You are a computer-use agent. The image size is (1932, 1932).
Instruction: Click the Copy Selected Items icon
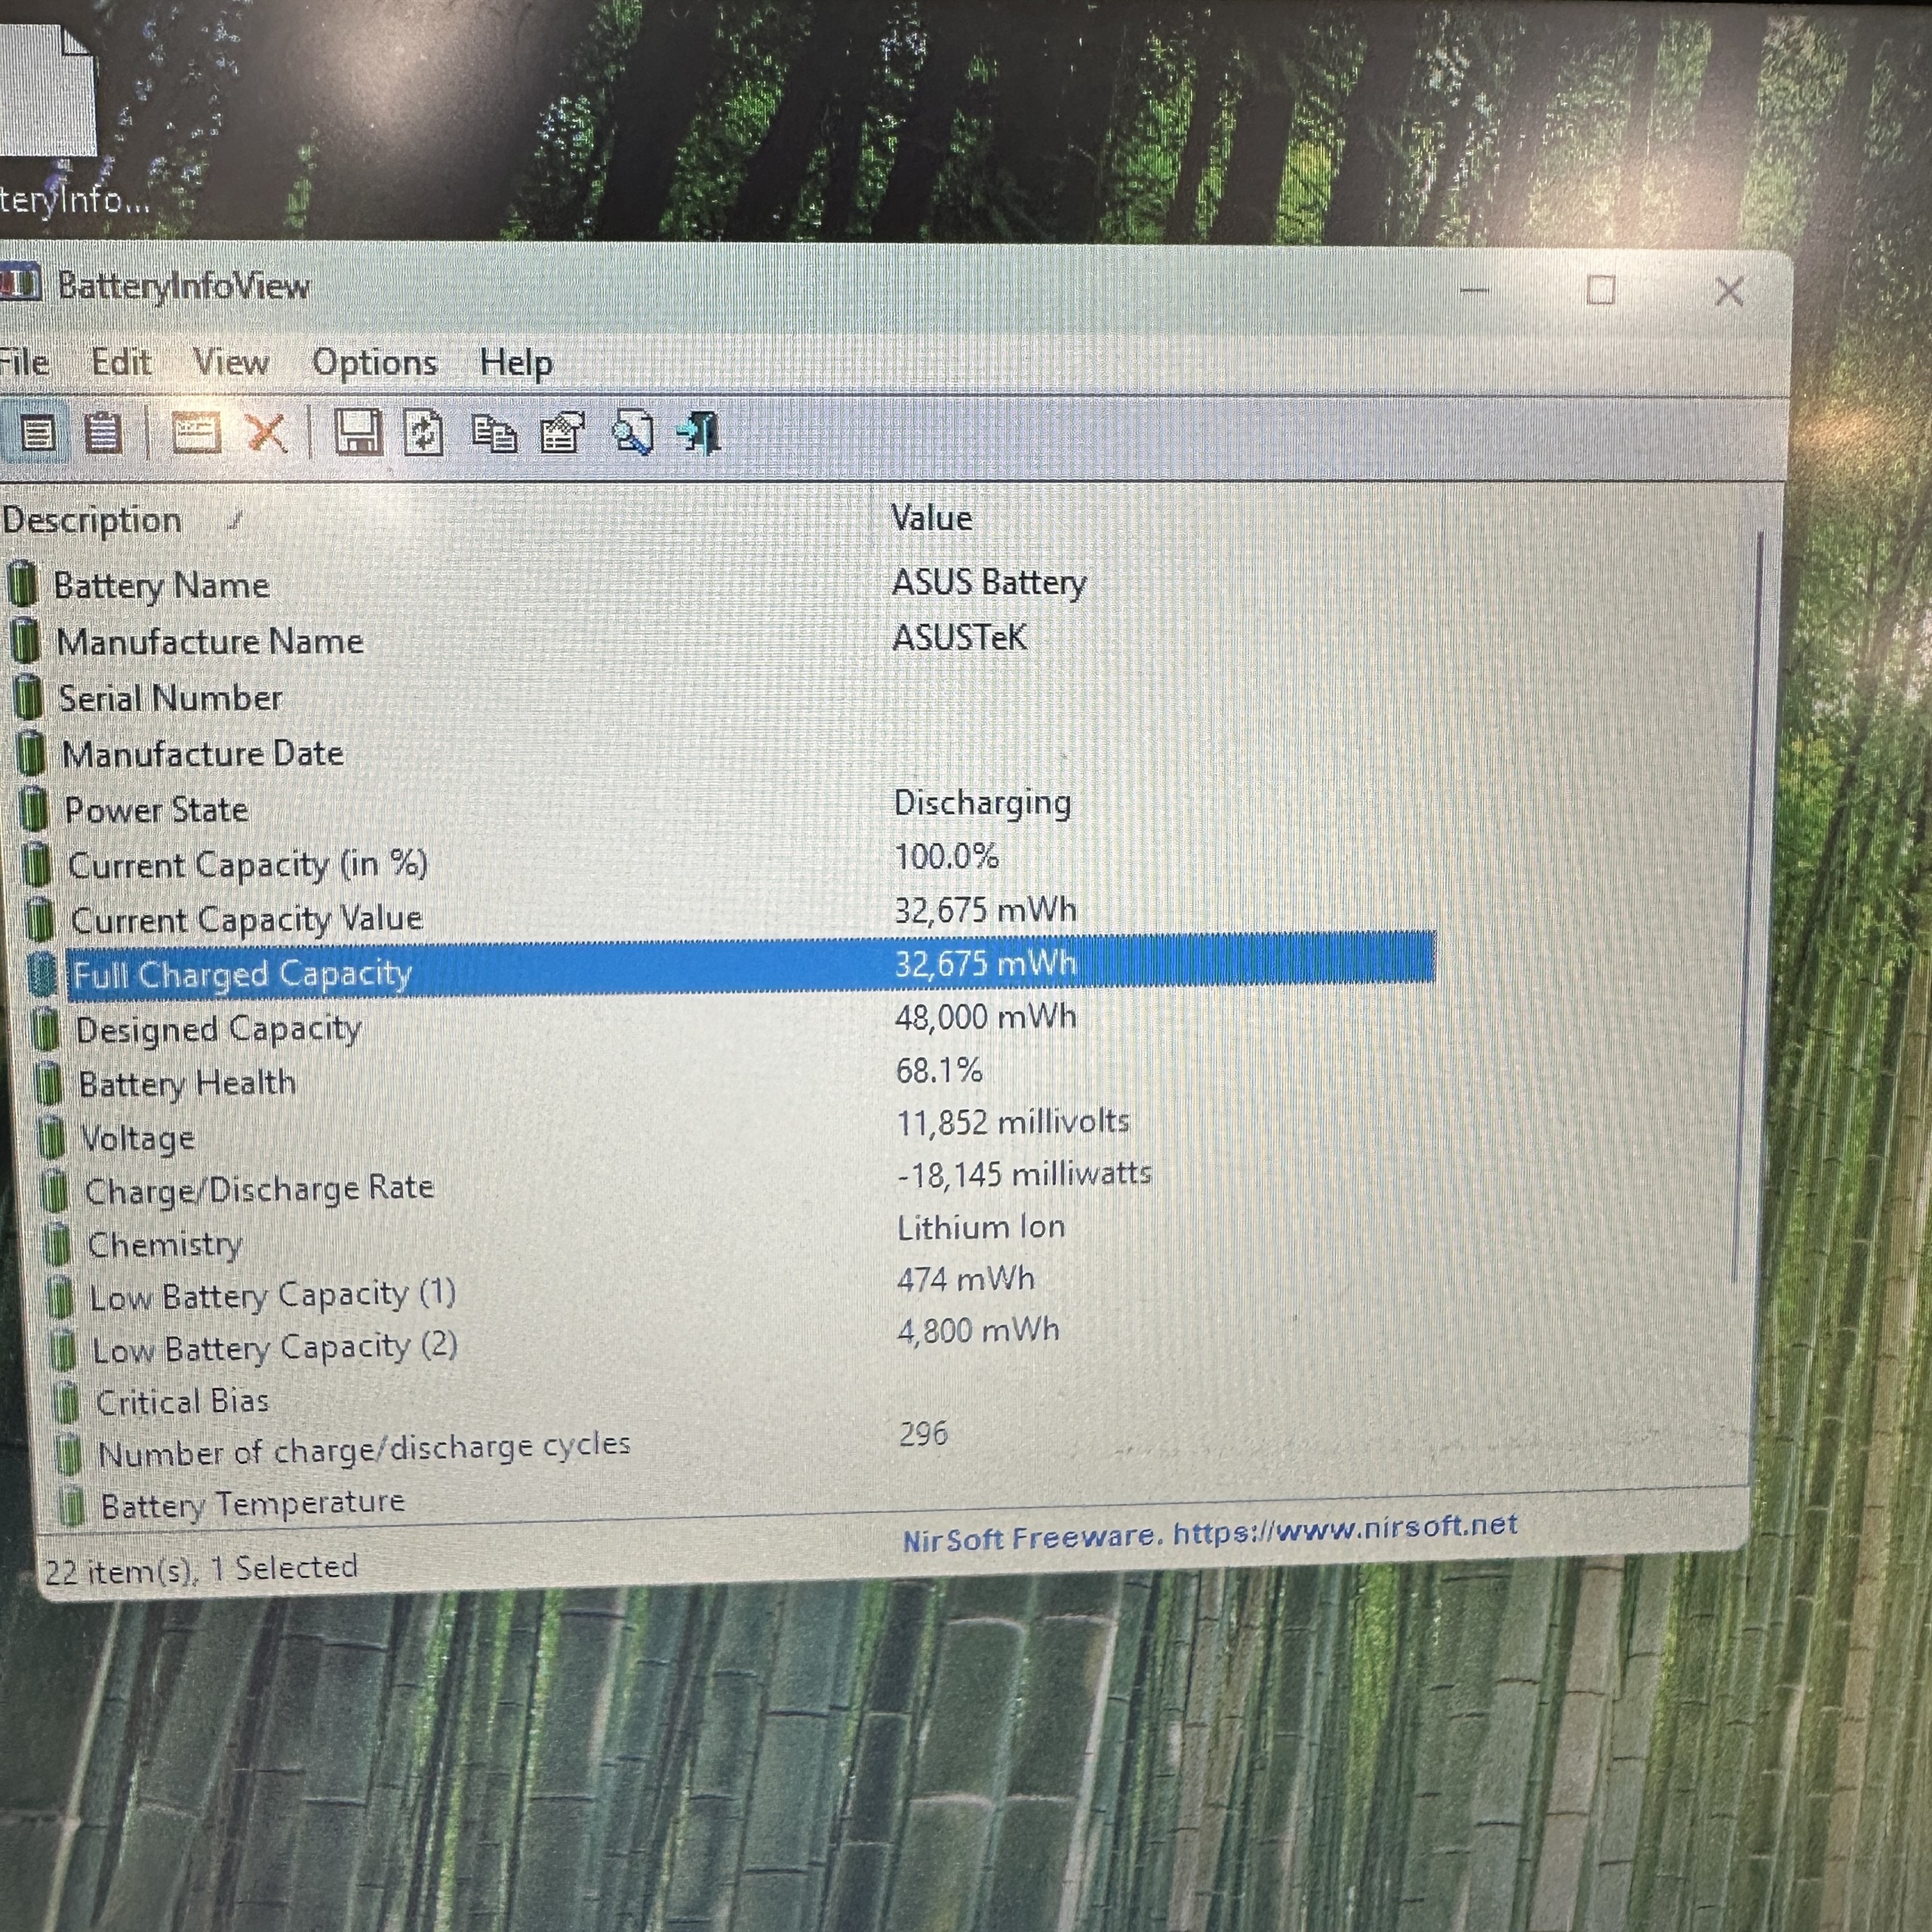click(x=494, y=434)
